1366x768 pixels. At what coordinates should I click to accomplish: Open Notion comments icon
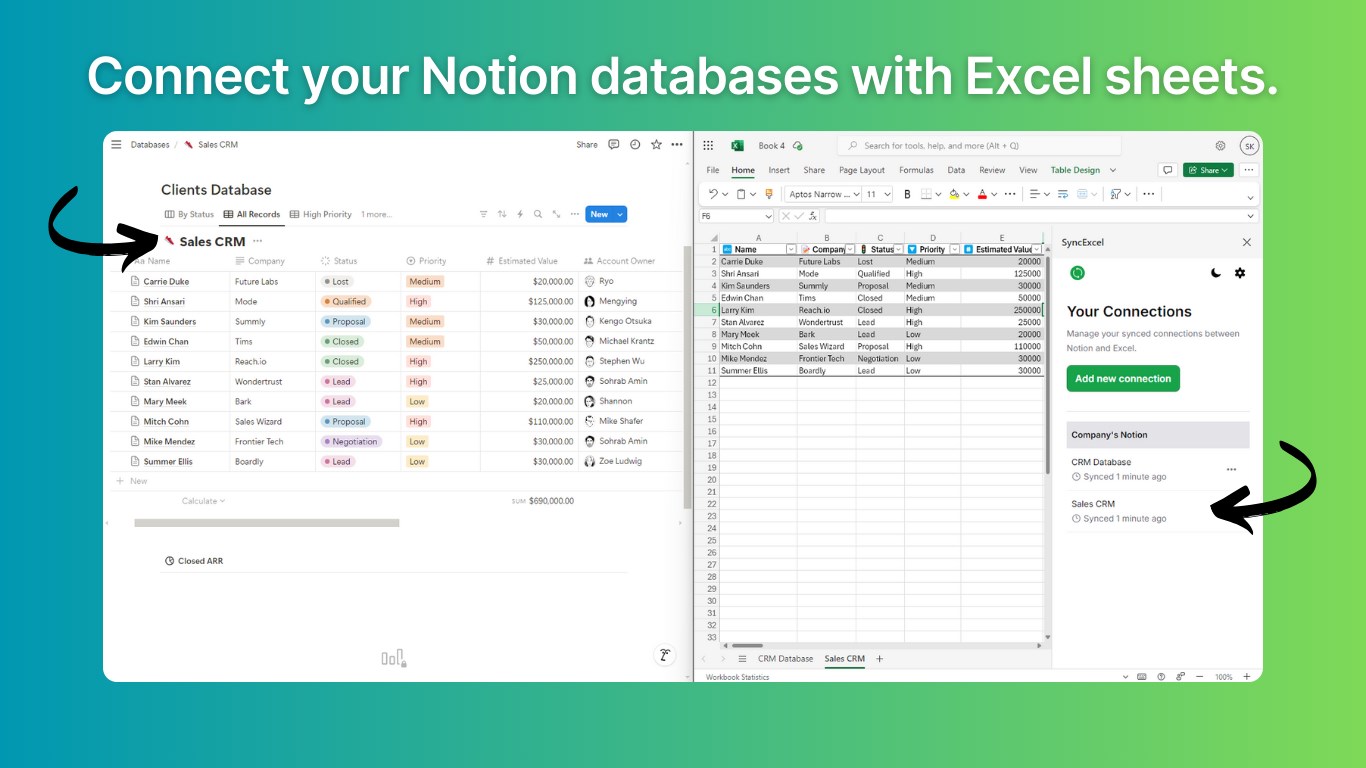pyautogui.click(x=614, y=145)
